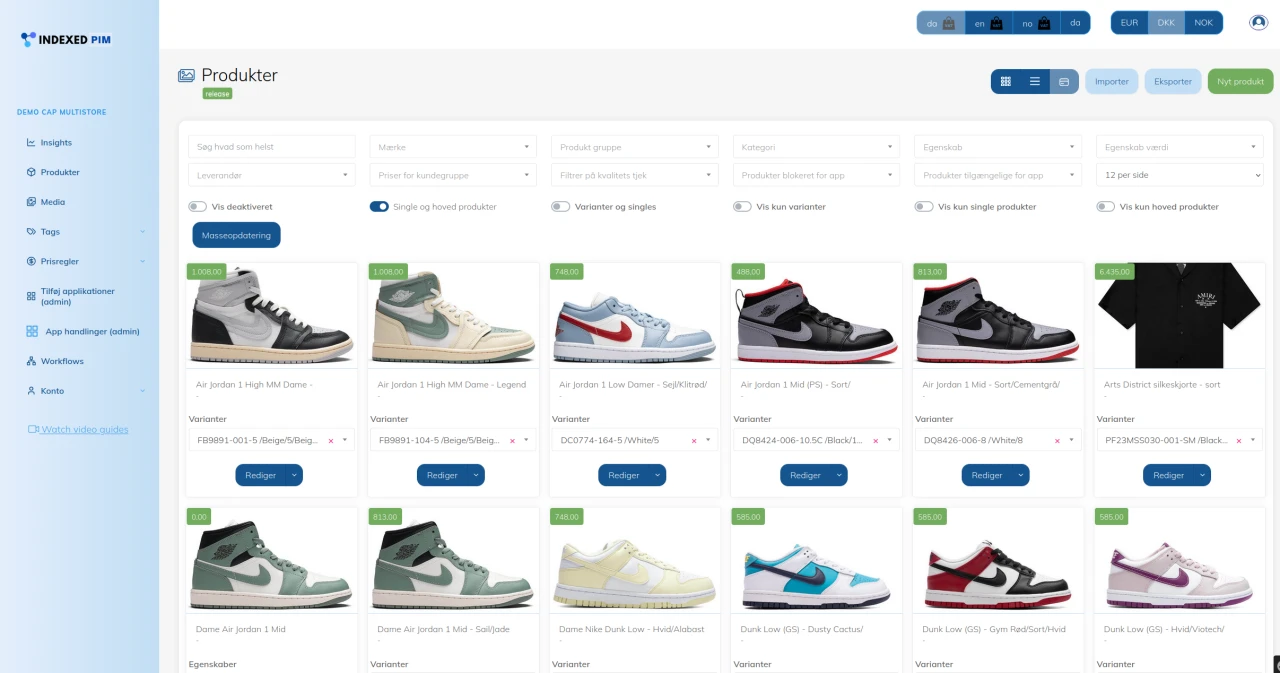
Task: Open Produkter in the sidebar
Action: click(60, 172)
